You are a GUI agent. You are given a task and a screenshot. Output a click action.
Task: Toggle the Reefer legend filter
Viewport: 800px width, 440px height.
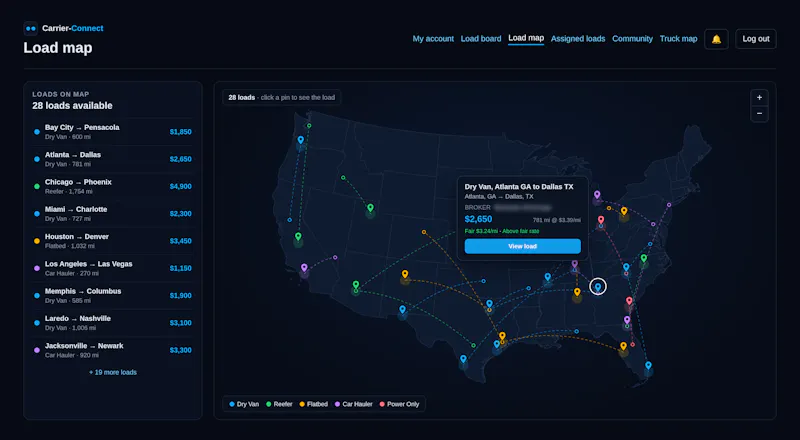(x=279, y=404)
